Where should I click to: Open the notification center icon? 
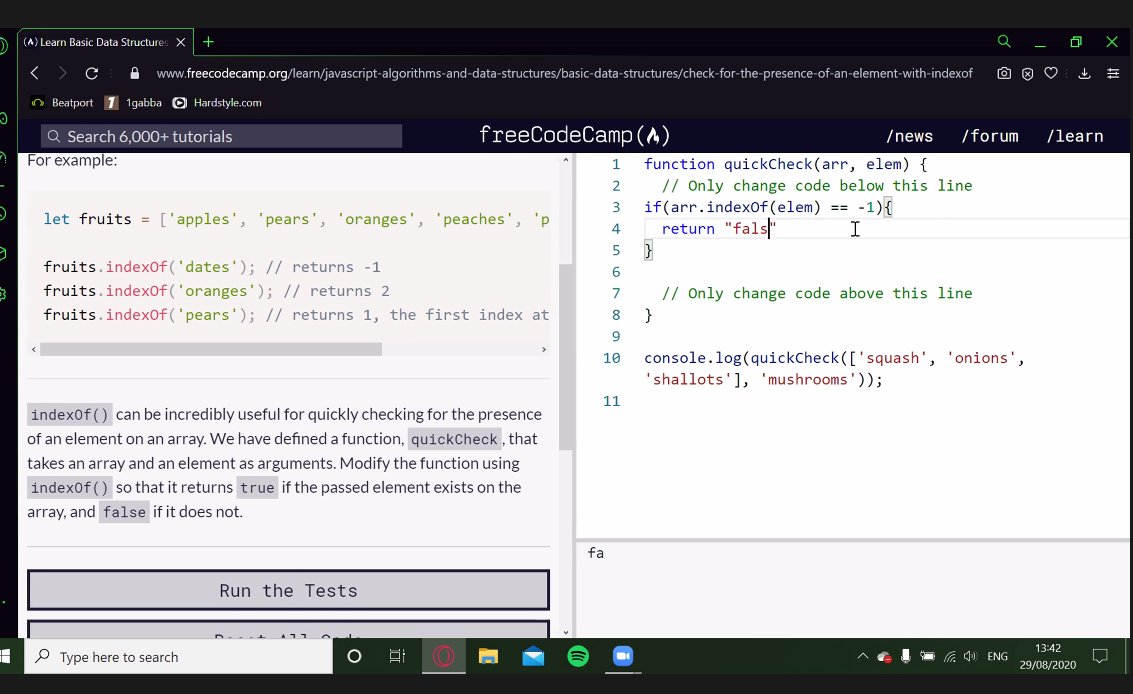(1100, 656)
